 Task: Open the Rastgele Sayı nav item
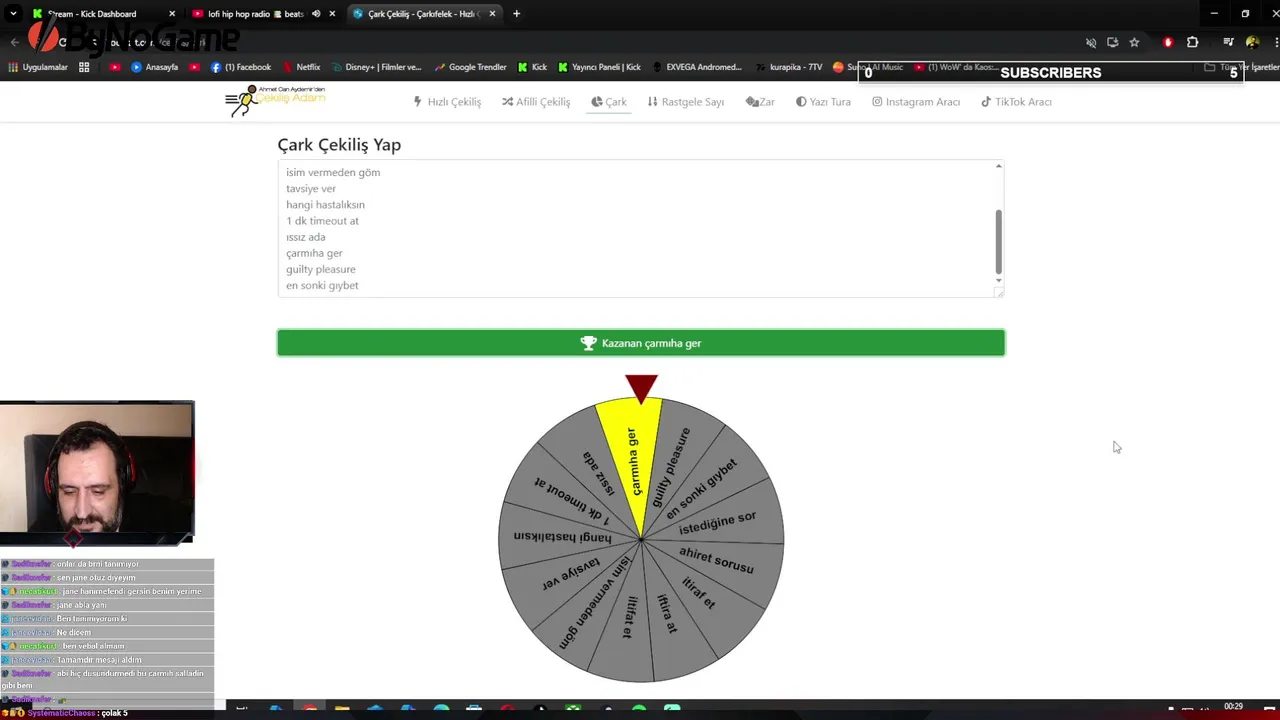click(686, 102)
